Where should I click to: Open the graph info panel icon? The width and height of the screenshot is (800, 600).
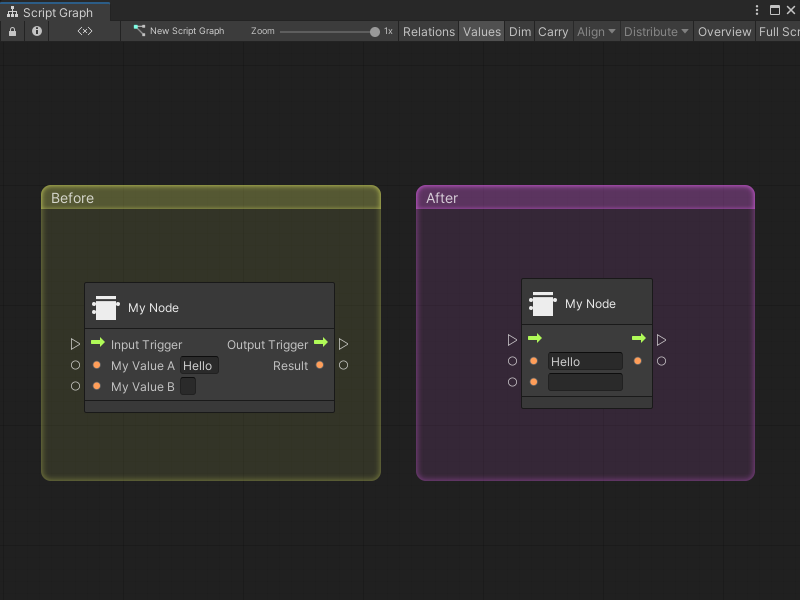pos(36,31)
